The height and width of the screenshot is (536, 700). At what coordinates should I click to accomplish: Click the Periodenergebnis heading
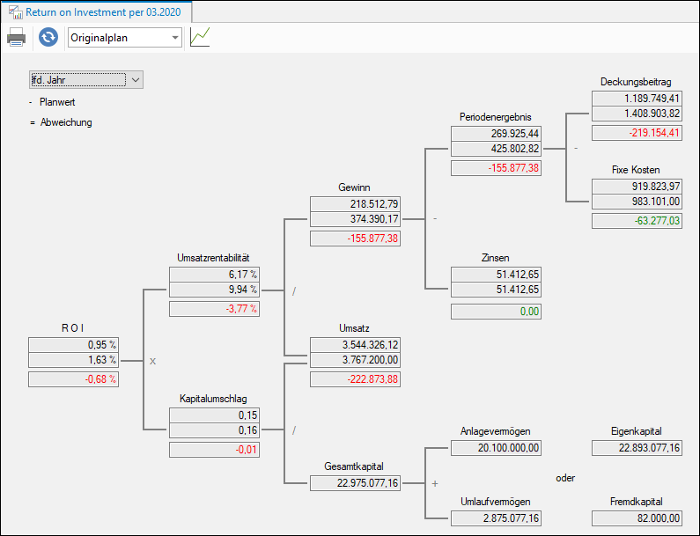[x=496, y=117]
